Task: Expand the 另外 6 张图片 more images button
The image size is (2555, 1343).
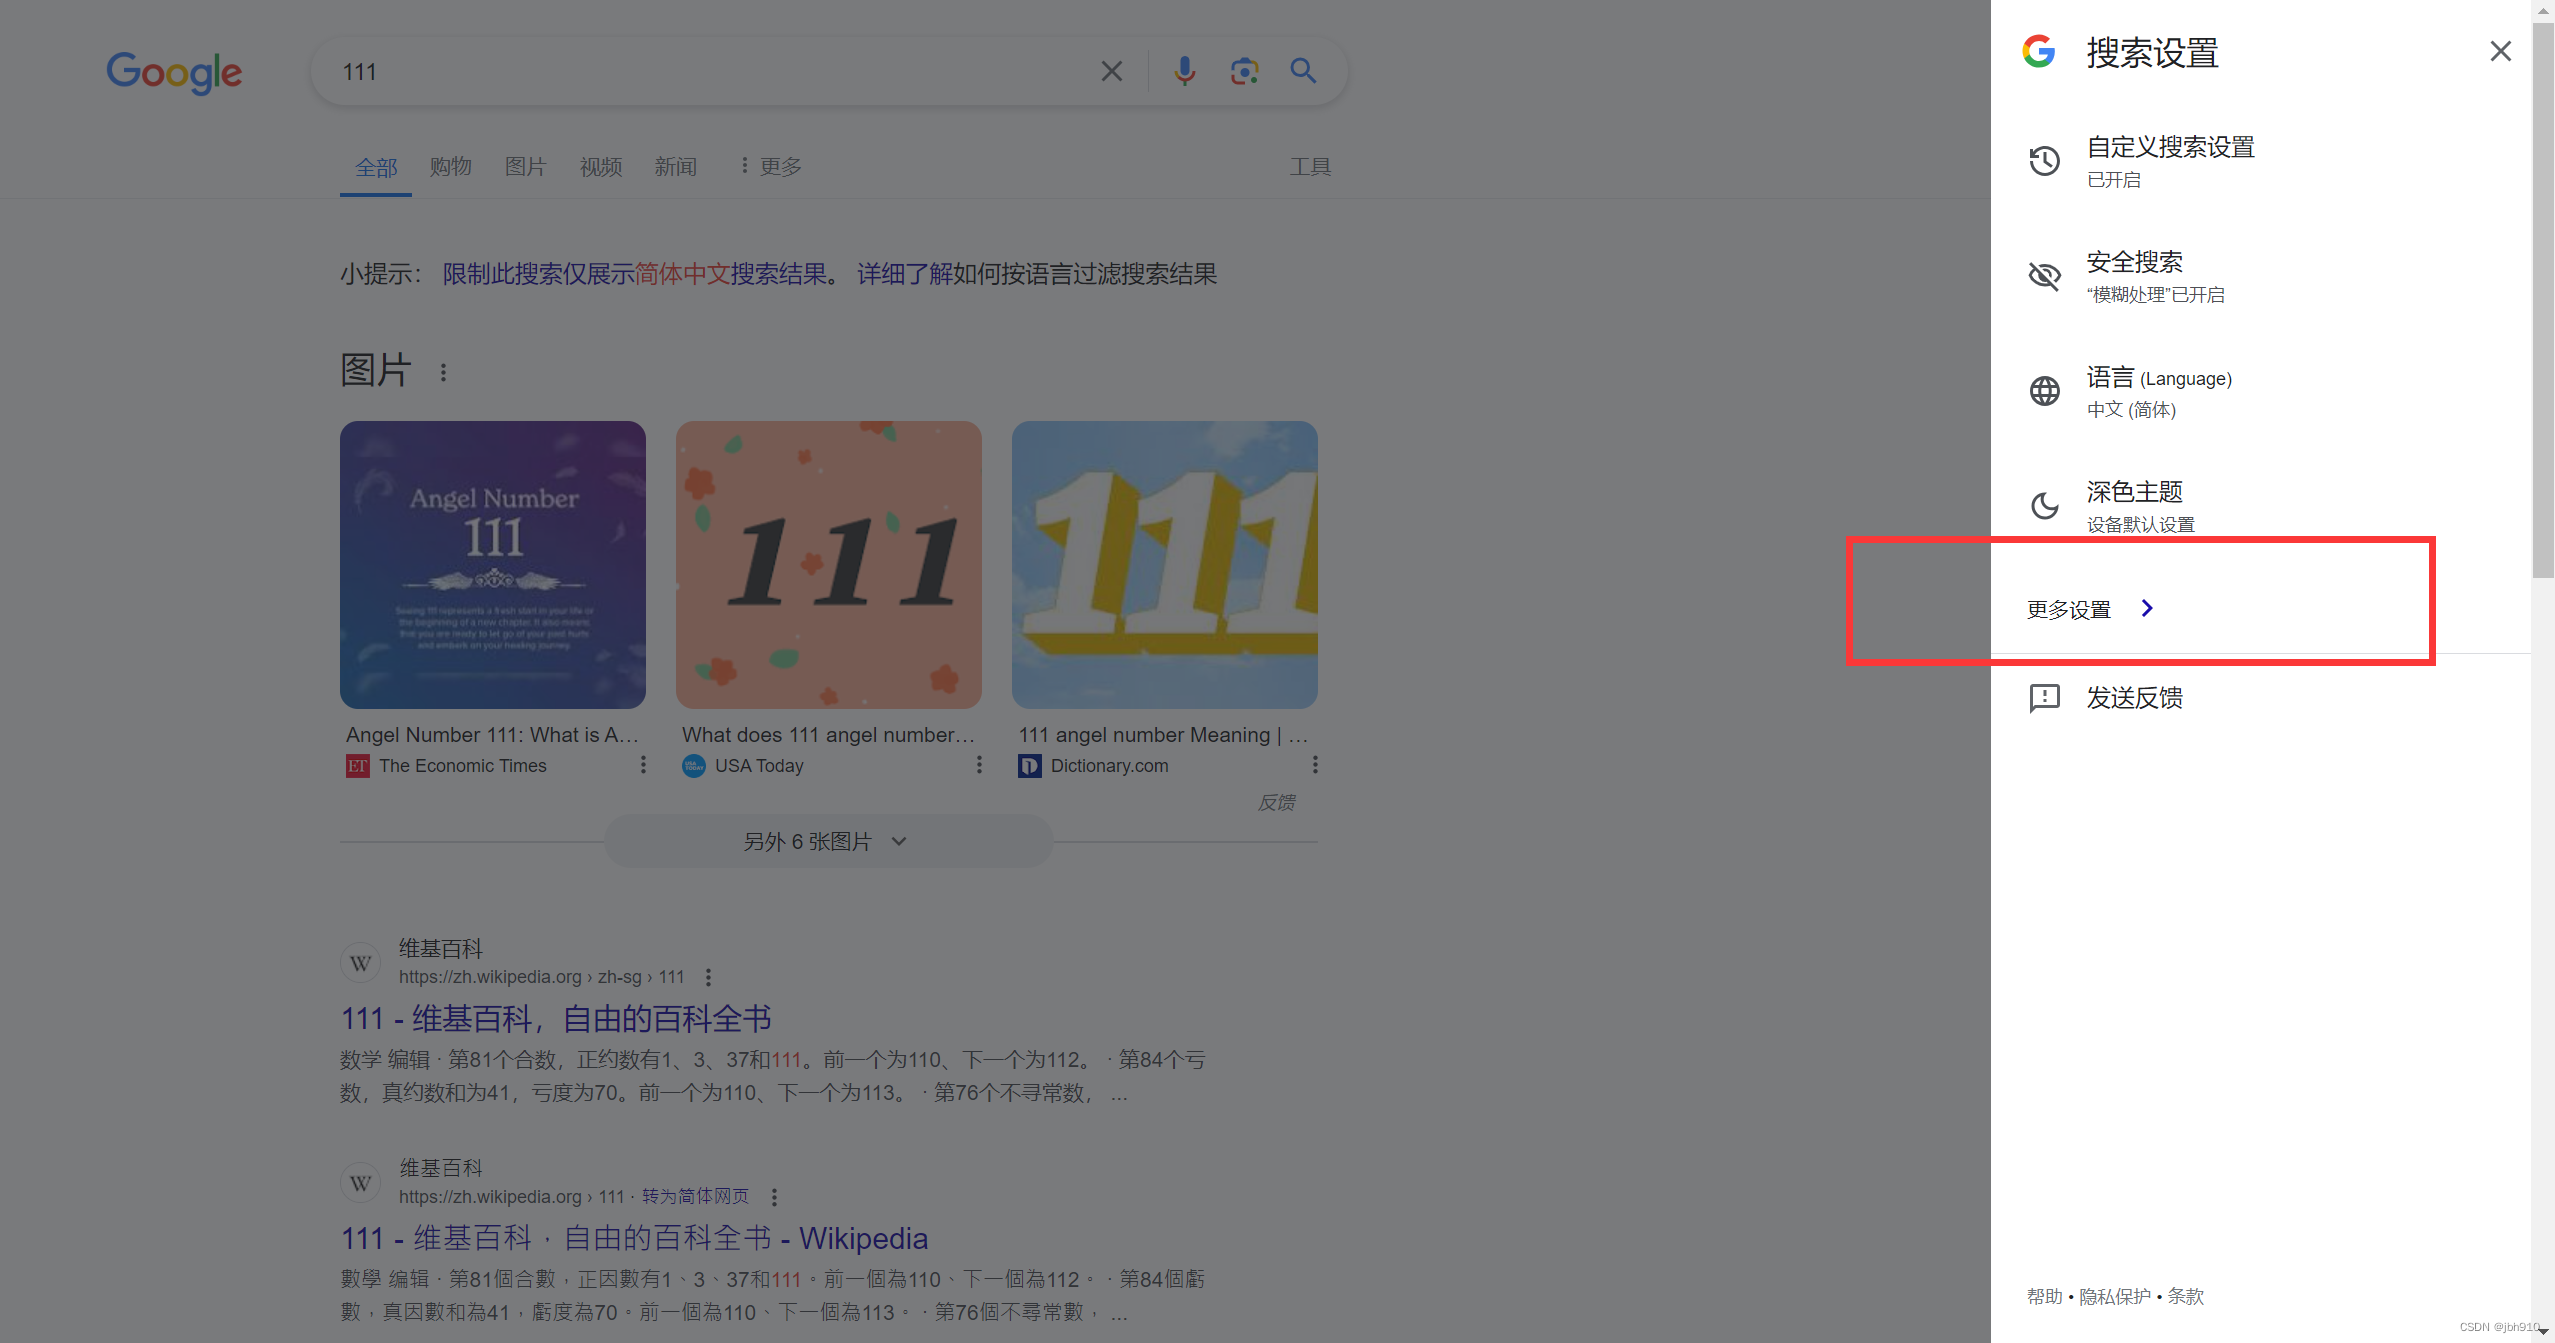Action: (x=827, y=841)
